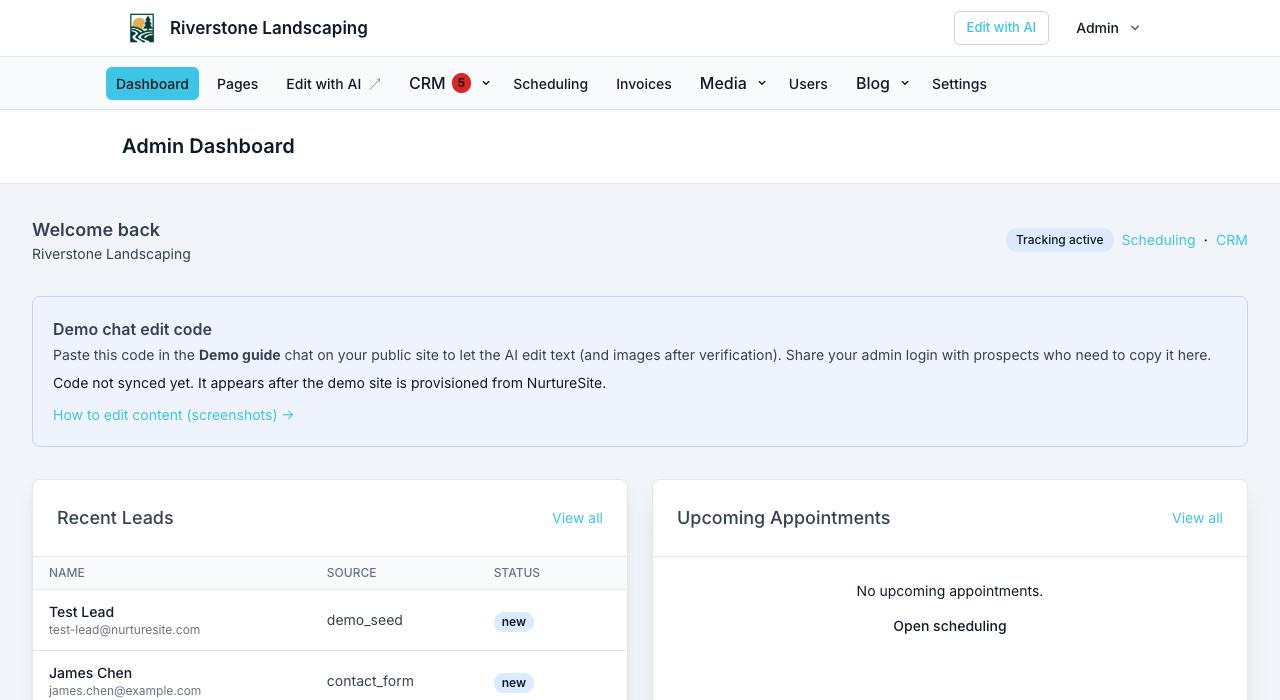Expand the Media menu chevron
The height and width of the screenshot is (700, 1280).
pos(762,83)
